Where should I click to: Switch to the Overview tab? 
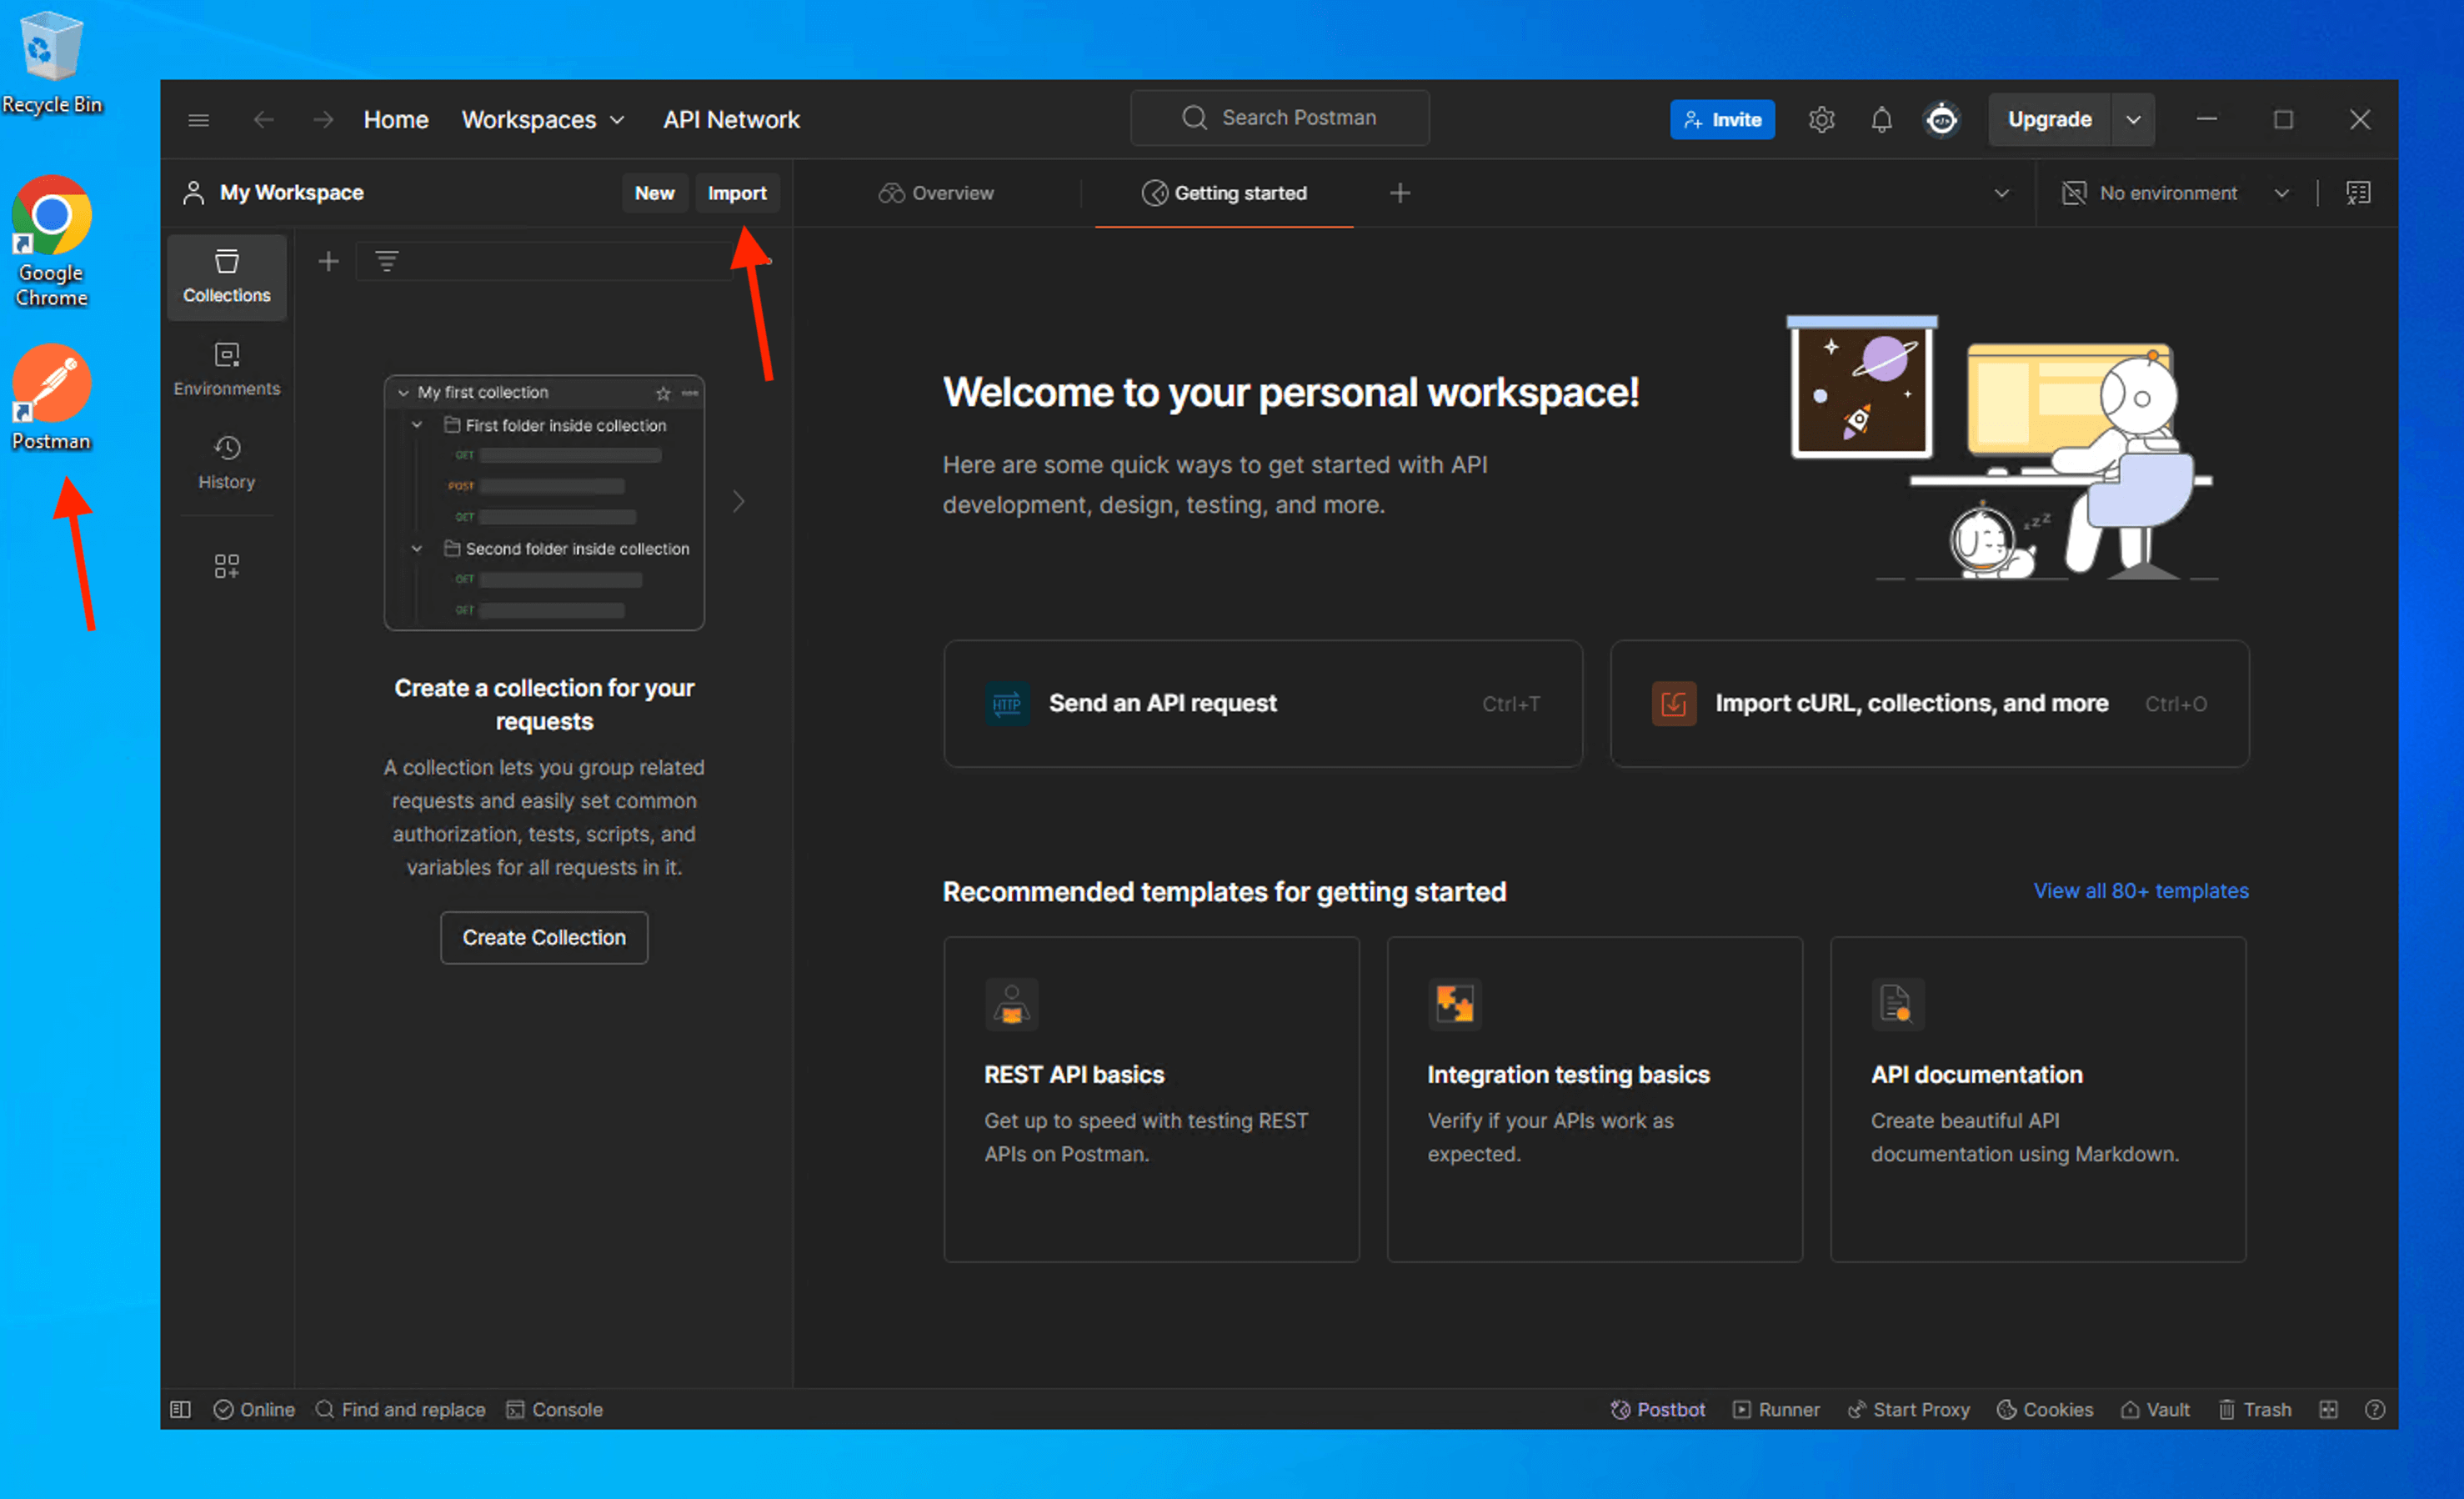click(936, 193)
